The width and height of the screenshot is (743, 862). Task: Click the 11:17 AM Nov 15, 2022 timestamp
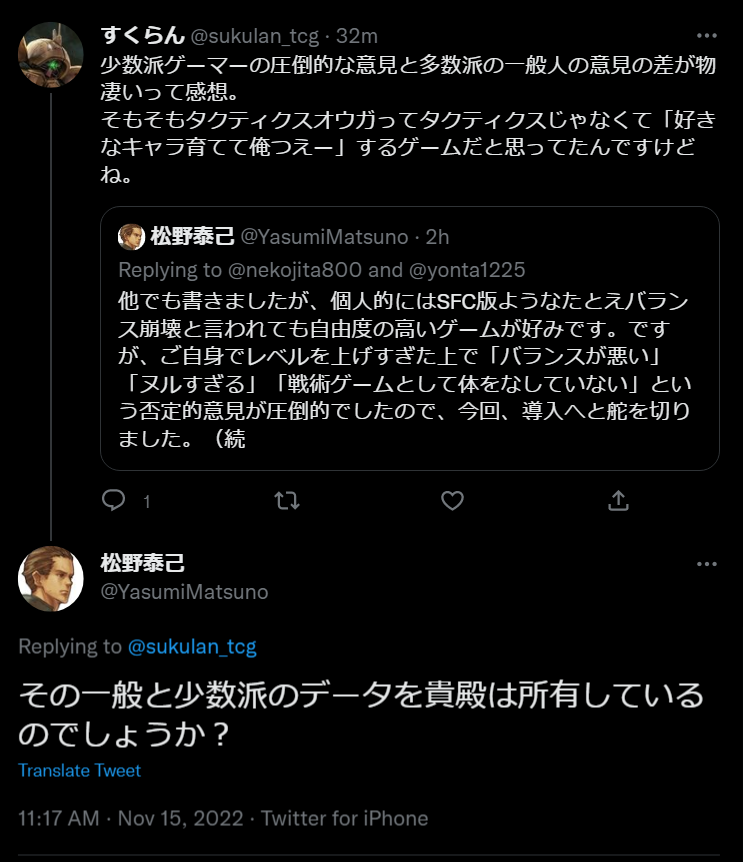coord(131,818)
